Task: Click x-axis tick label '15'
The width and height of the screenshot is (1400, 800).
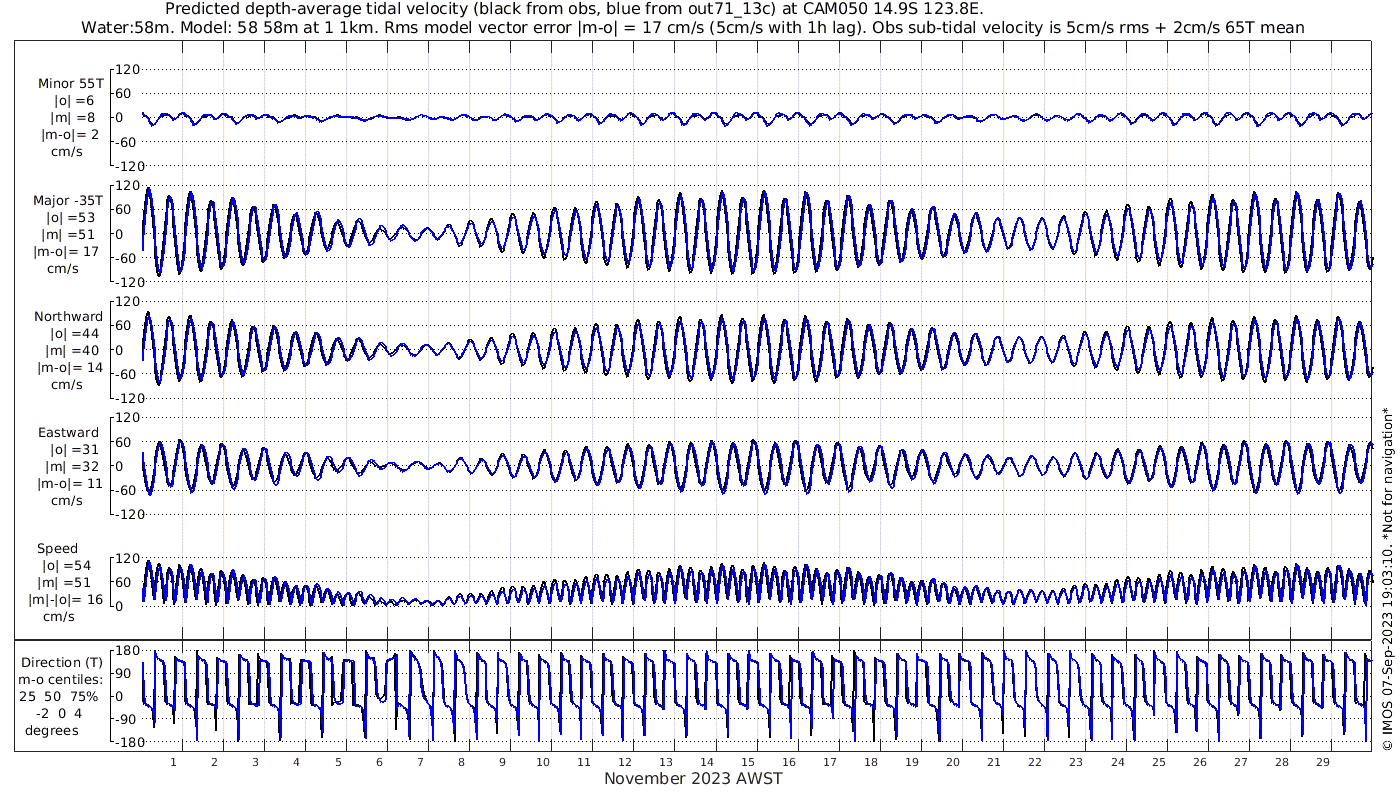Action: click(748, 762)
